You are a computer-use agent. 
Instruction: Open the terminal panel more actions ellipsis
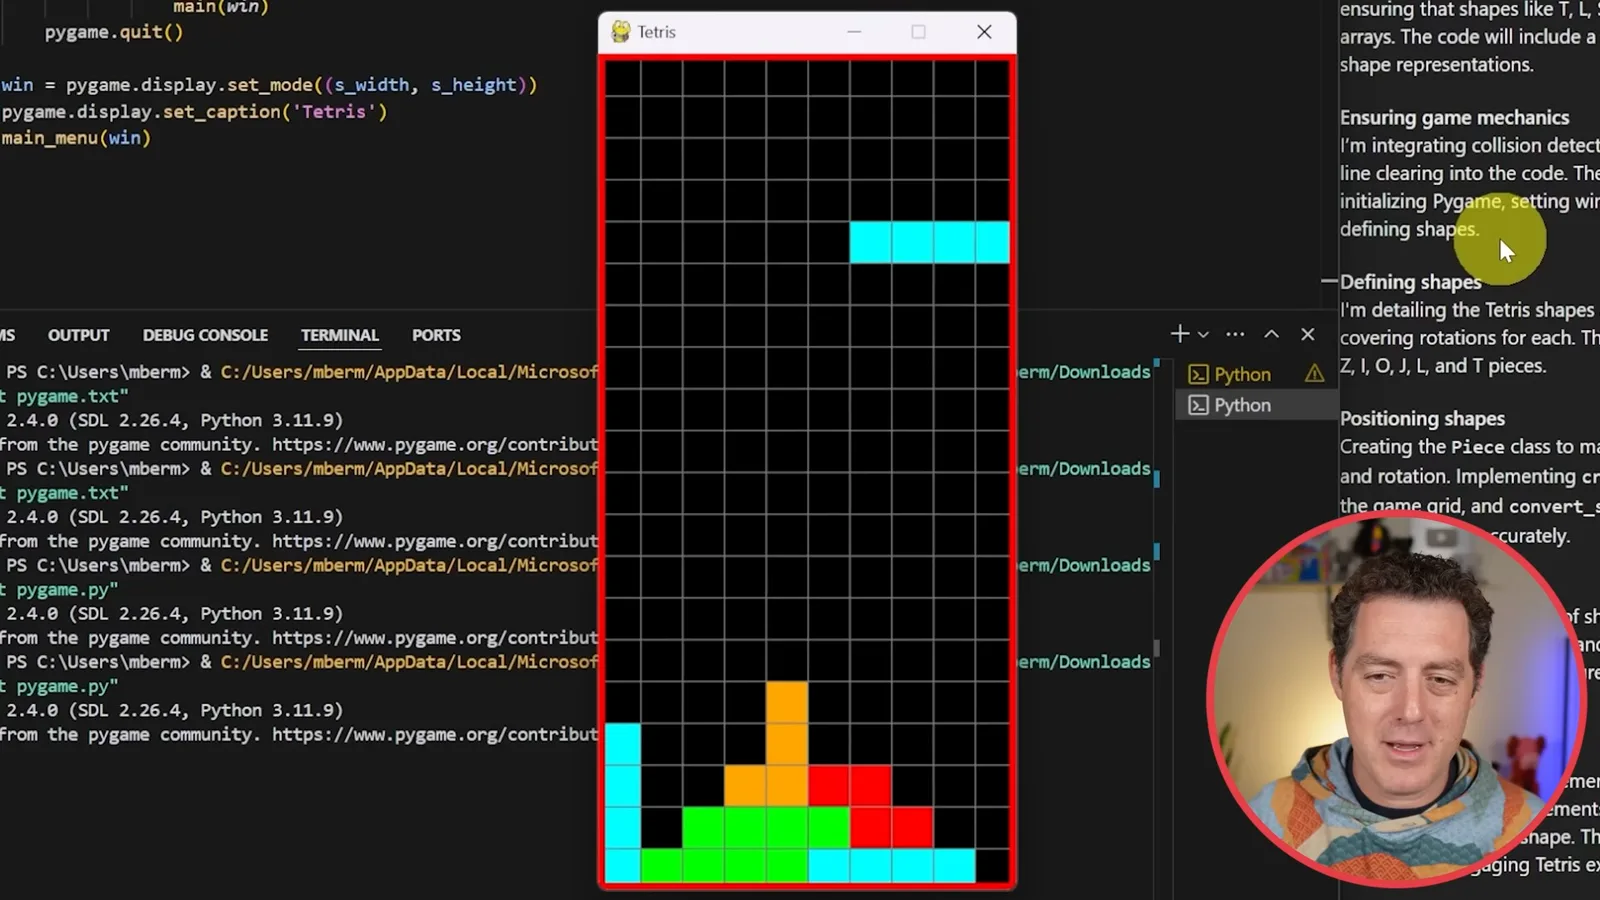[1235, 334]
